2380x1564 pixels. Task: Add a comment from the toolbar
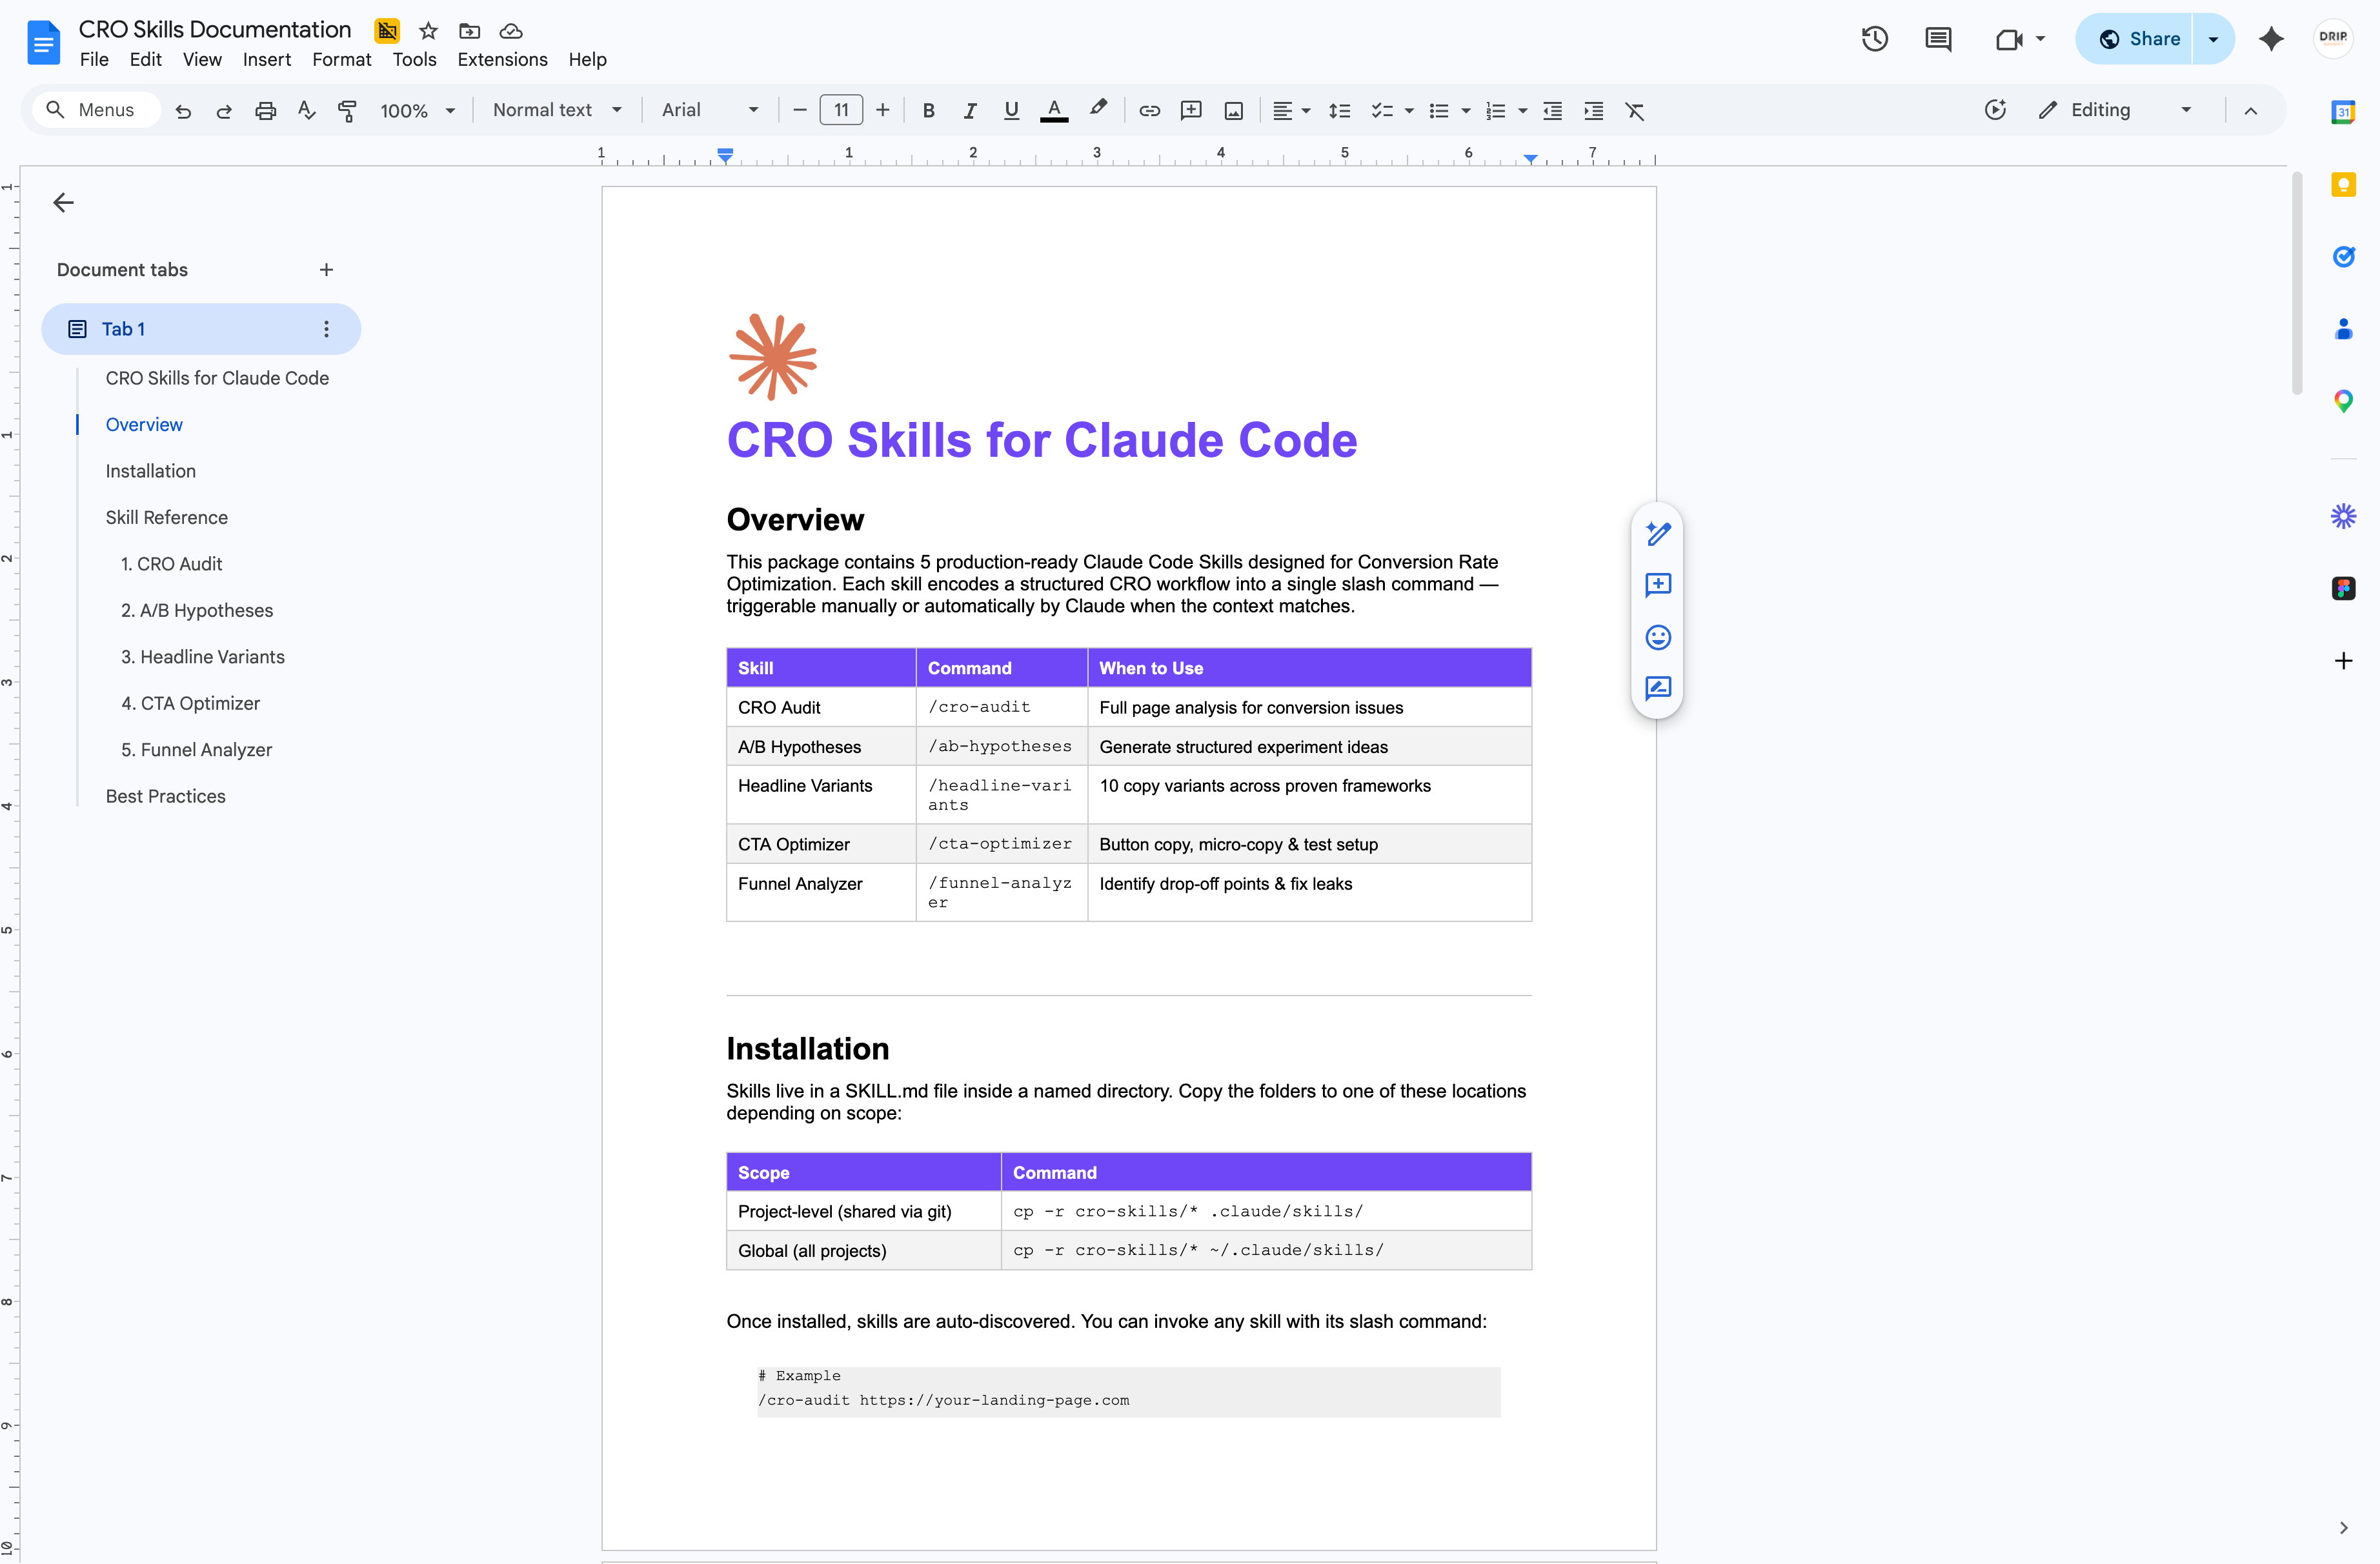(1191, 111)
